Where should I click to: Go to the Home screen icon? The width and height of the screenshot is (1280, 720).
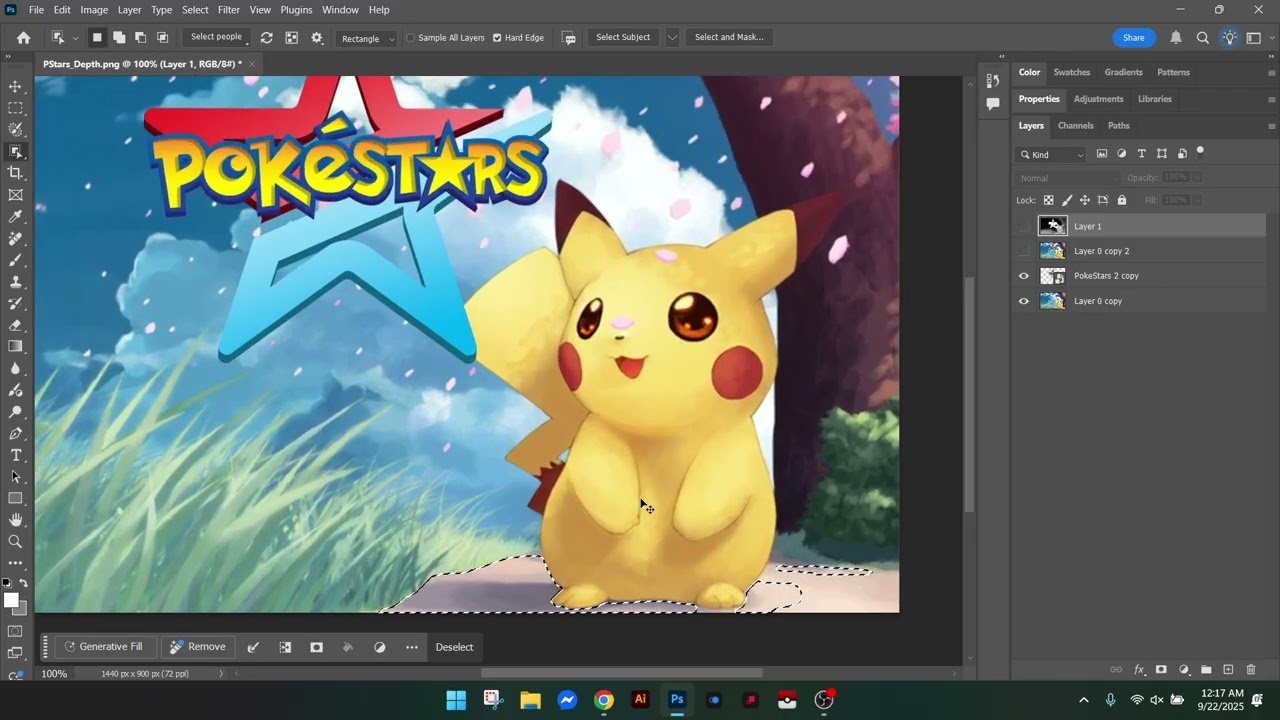coord(23,38)
